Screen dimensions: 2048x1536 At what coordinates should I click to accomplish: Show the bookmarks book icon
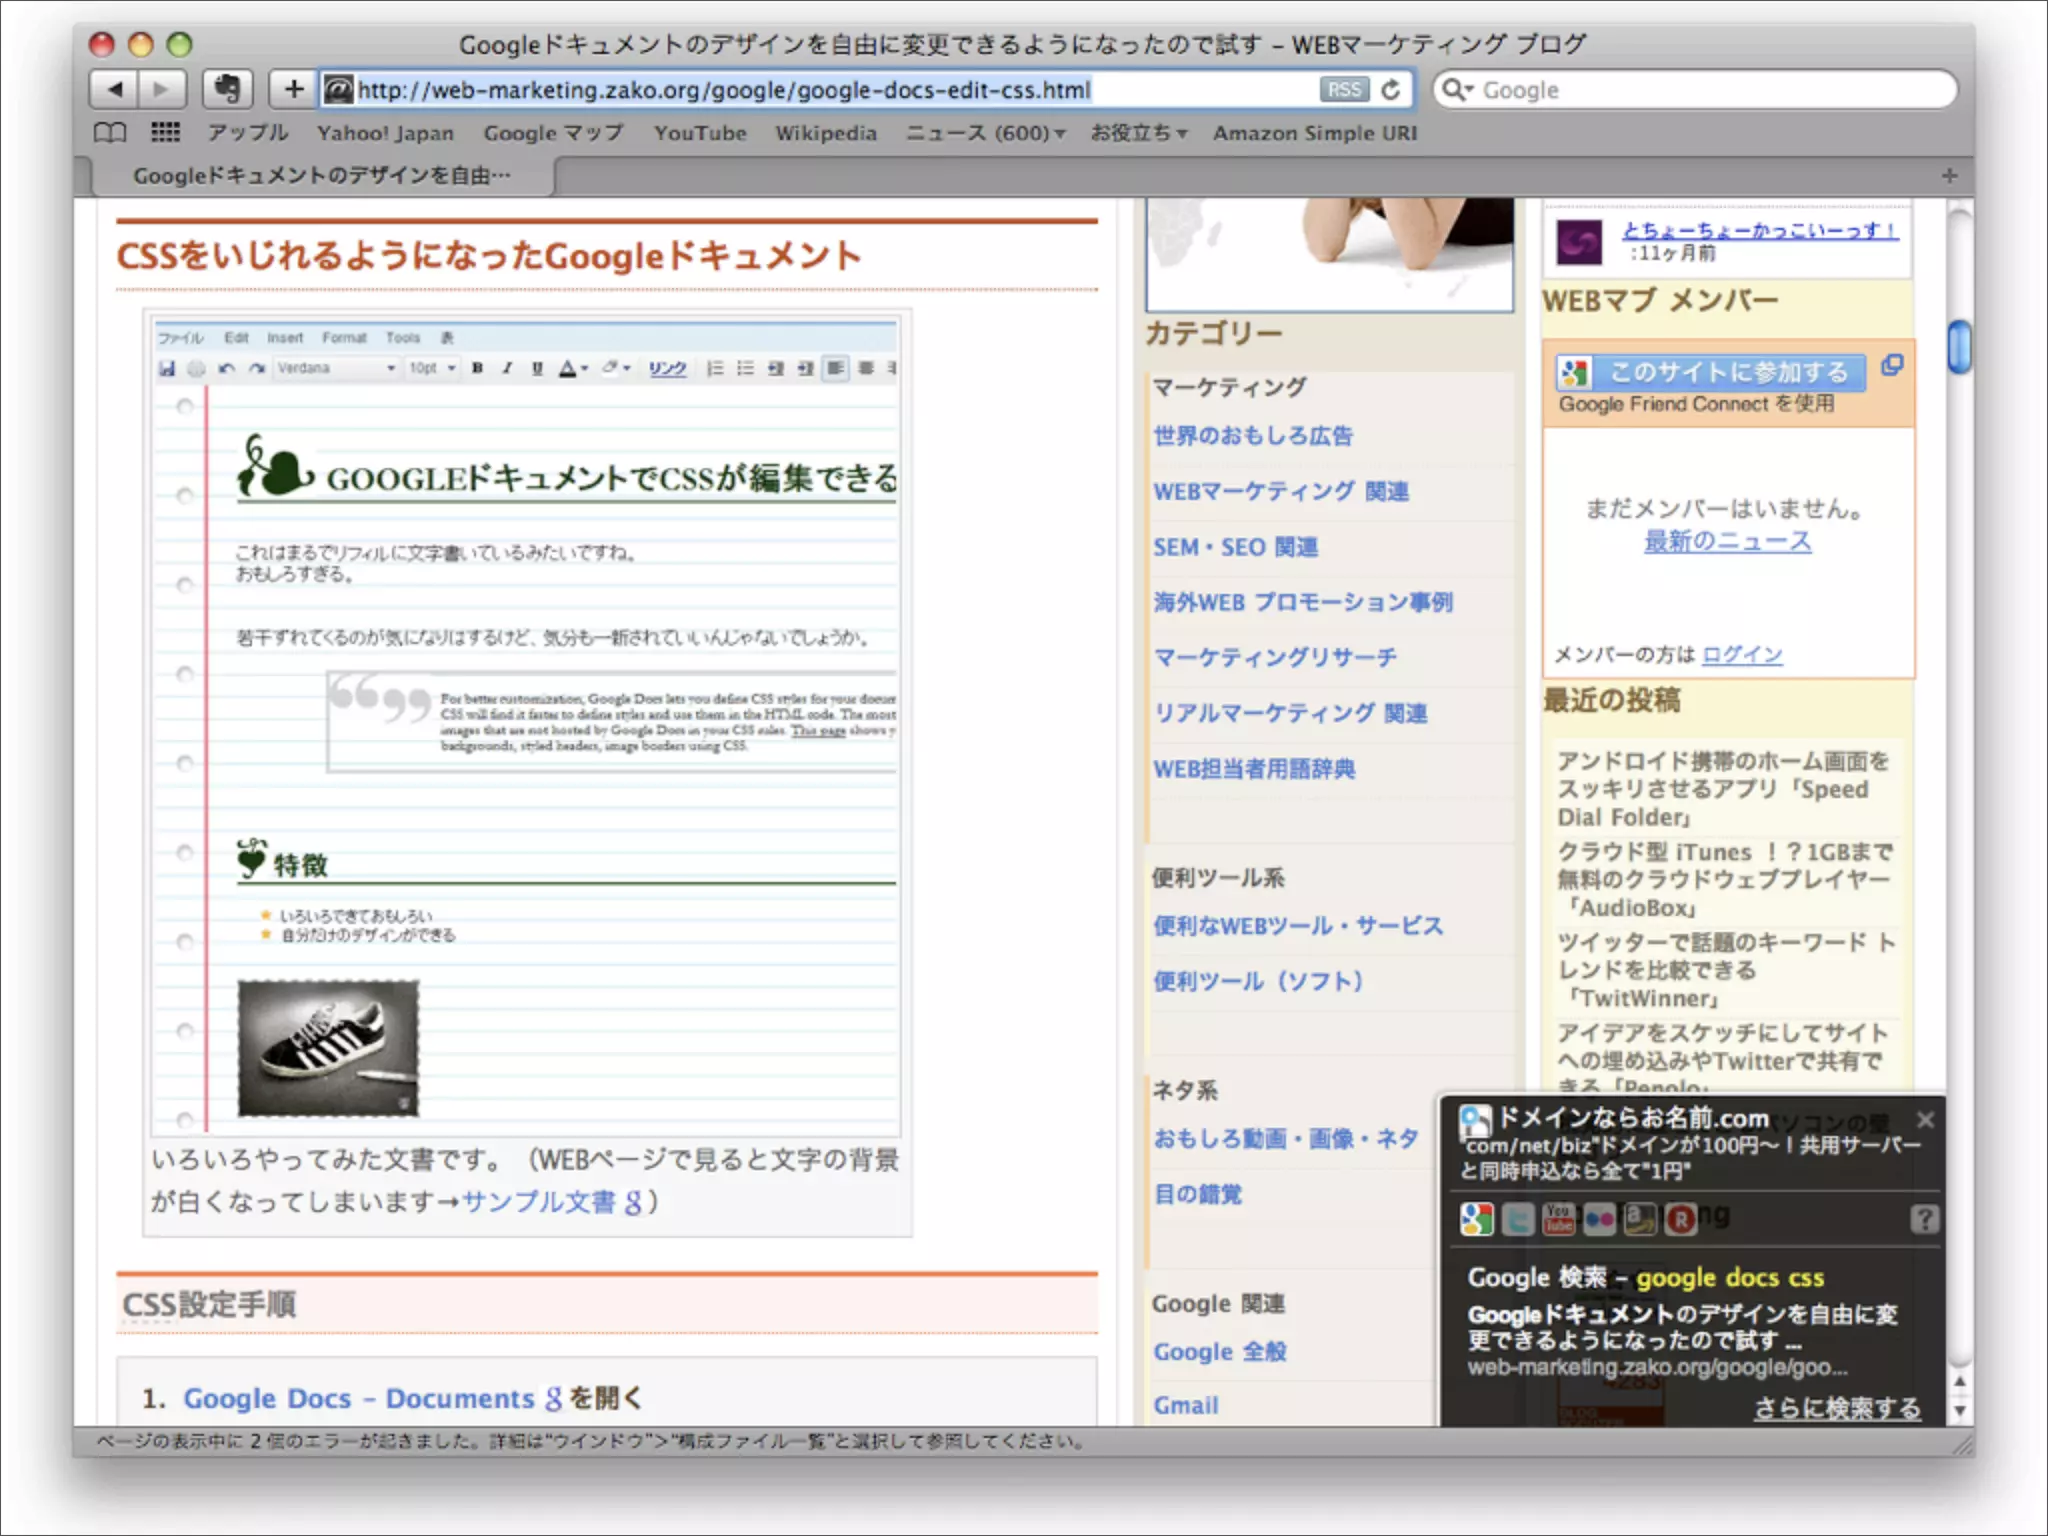coord(109,132)
